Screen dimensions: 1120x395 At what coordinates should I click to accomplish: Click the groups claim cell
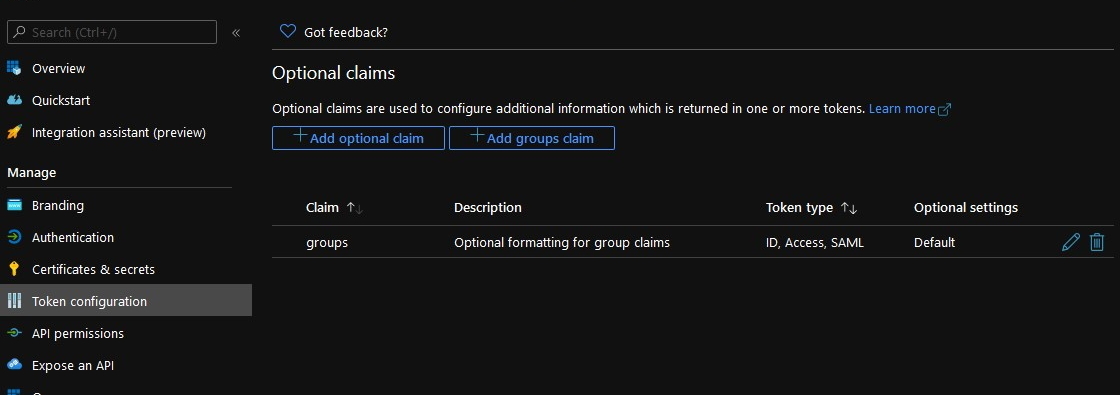[x=327, y=243]
